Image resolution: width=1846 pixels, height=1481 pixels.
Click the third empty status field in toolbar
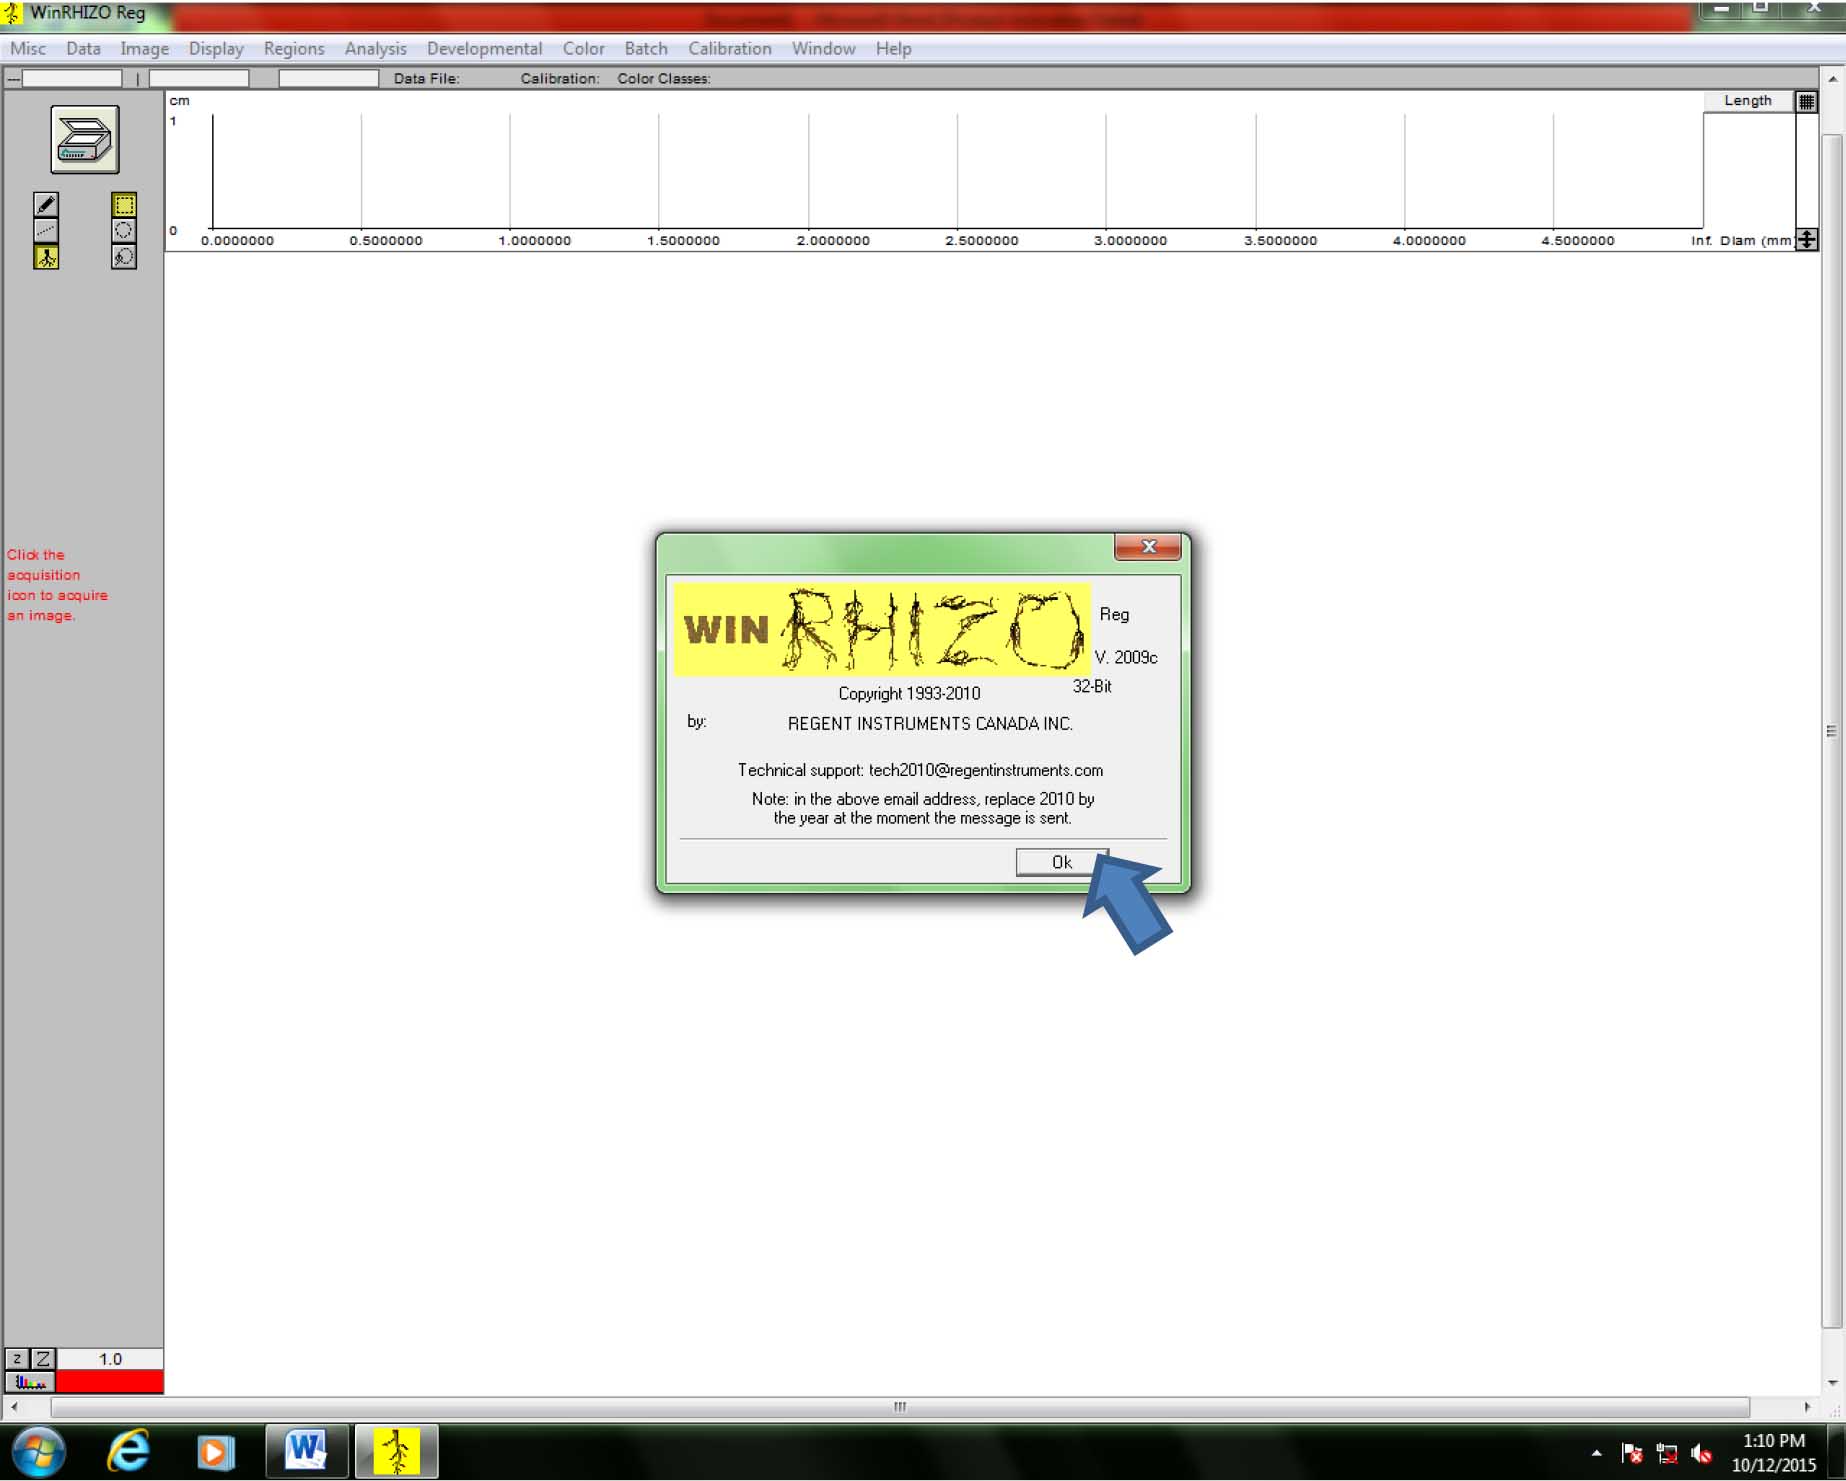(x=329, y=78)
